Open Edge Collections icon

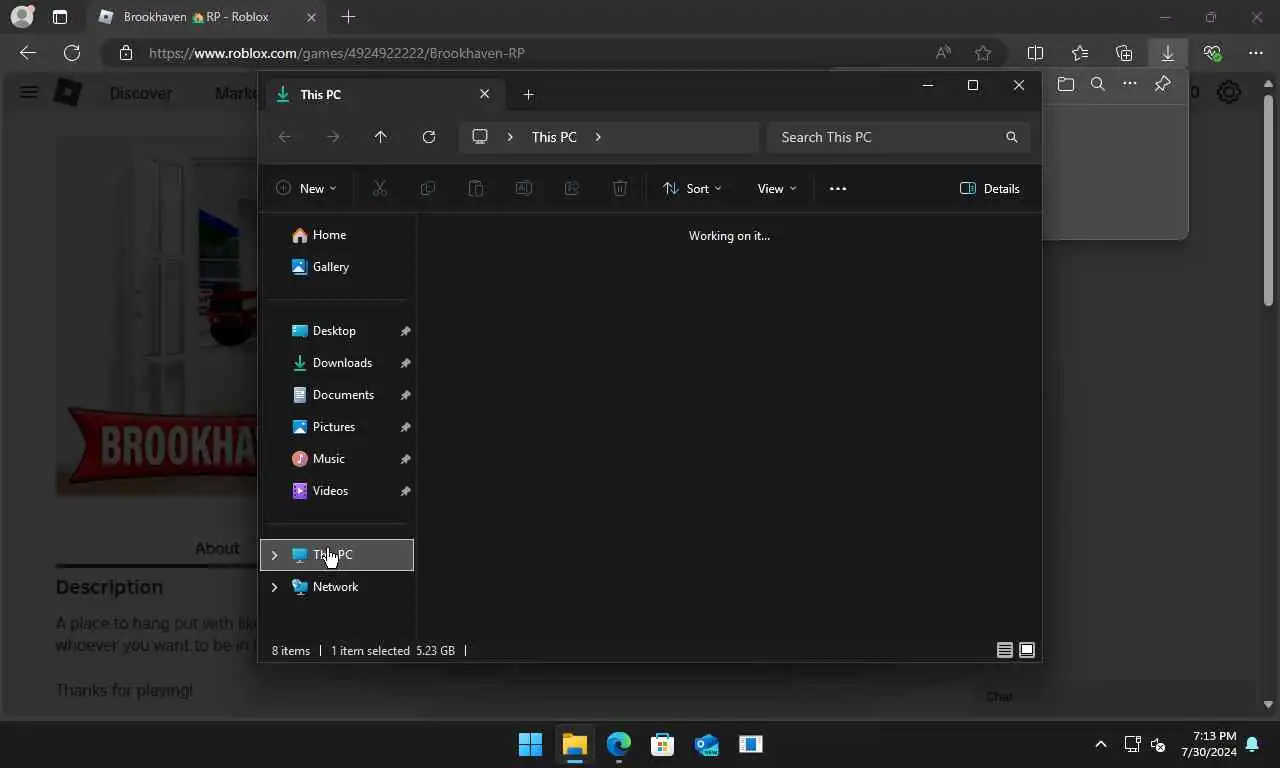tap(1124, 53)
